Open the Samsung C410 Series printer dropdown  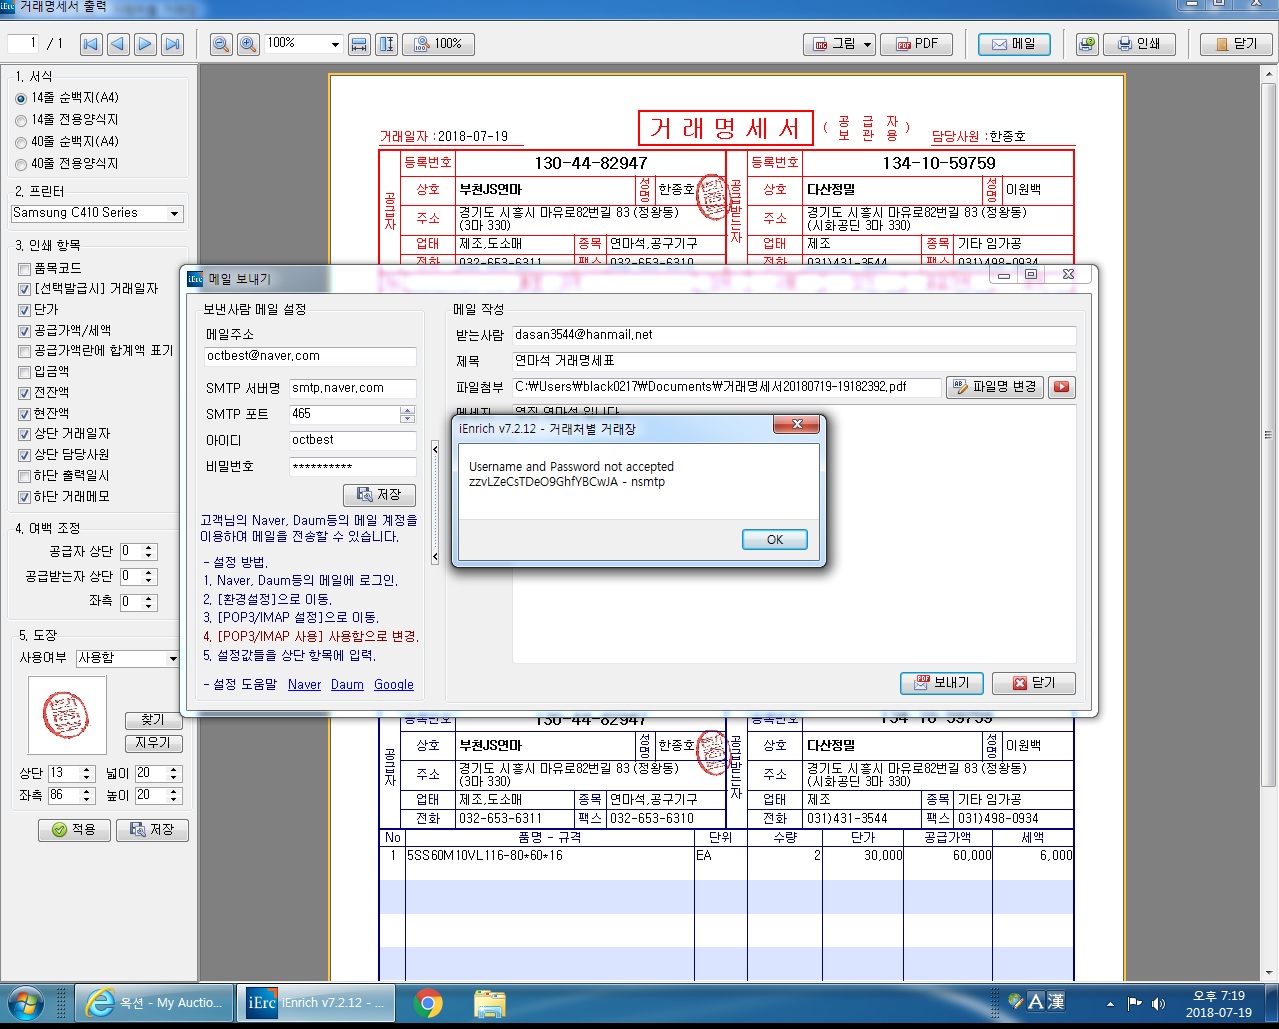(175, 213)
